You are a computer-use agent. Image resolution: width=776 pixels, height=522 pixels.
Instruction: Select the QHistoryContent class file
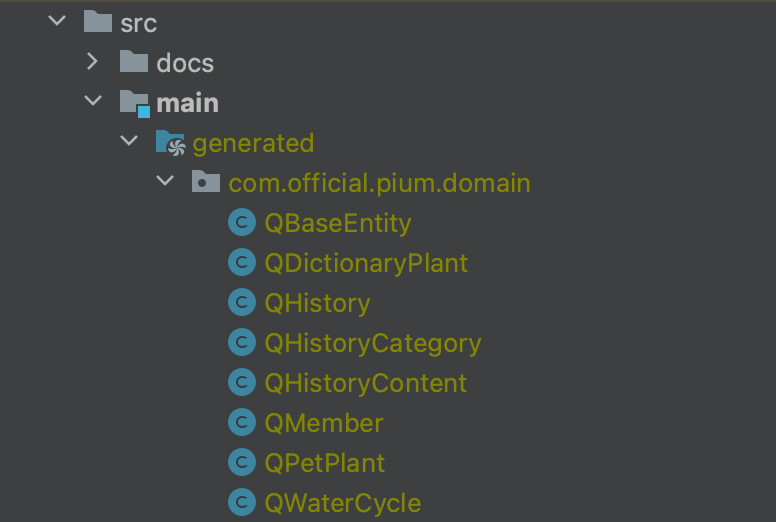click(x=365, y=383)
